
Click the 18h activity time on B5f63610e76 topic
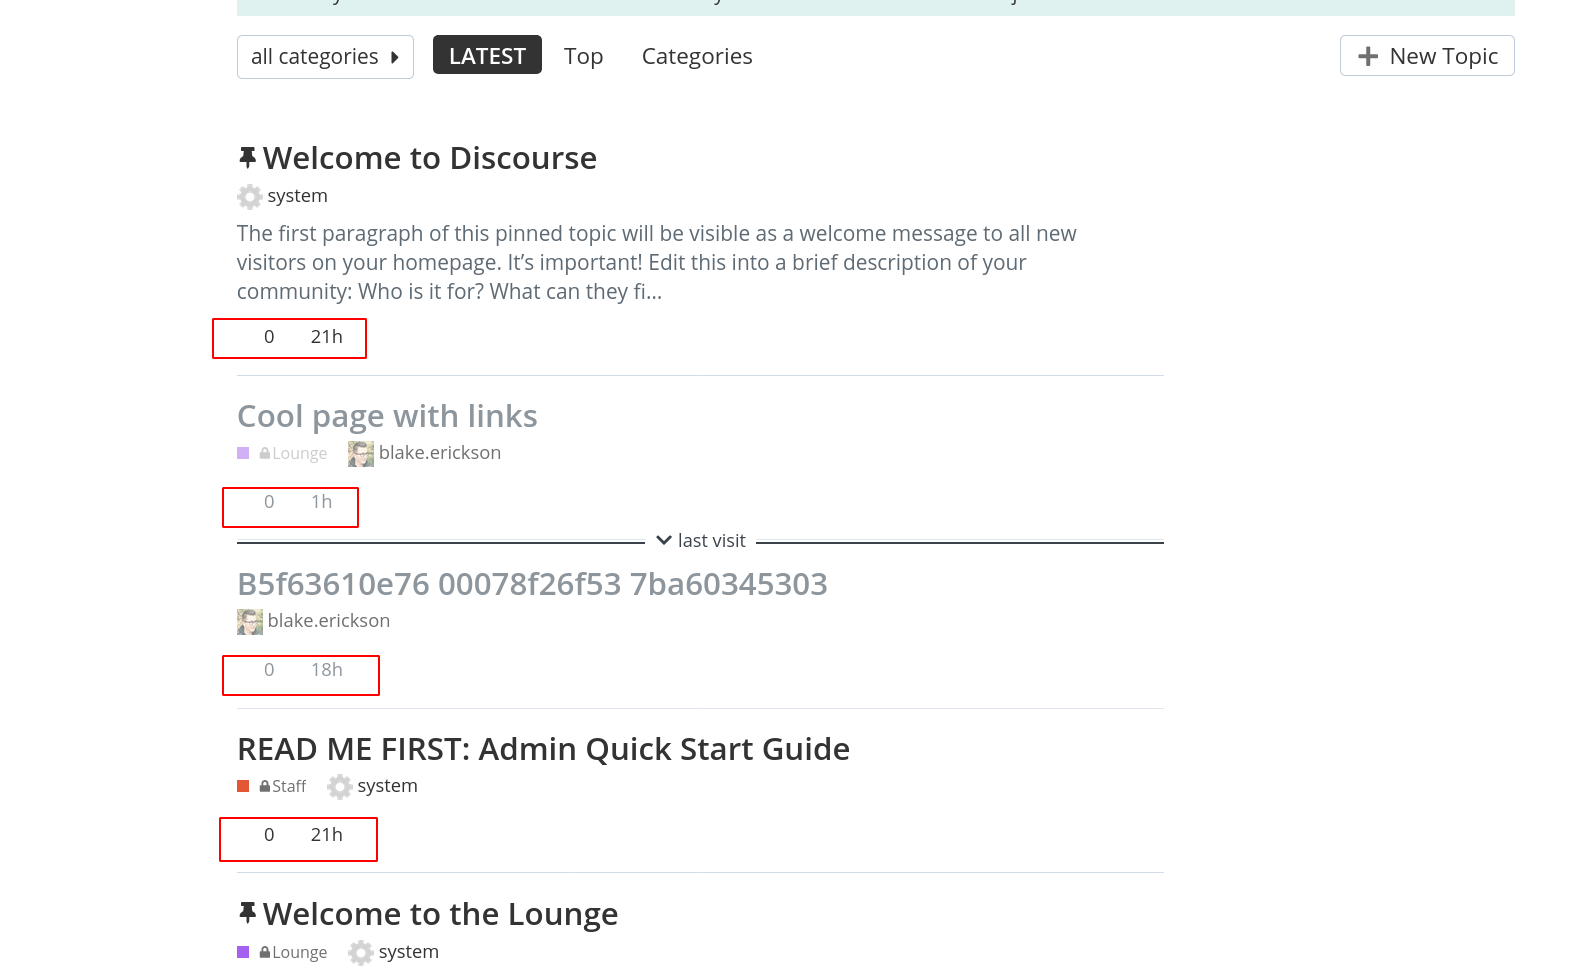pos(327,670)
